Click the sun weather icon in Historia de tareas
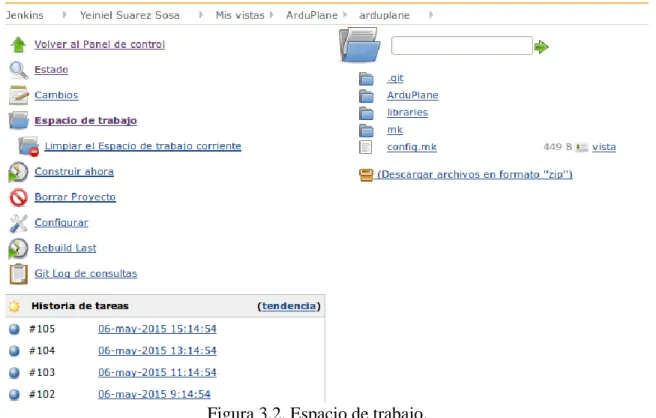 coord(14,306)
